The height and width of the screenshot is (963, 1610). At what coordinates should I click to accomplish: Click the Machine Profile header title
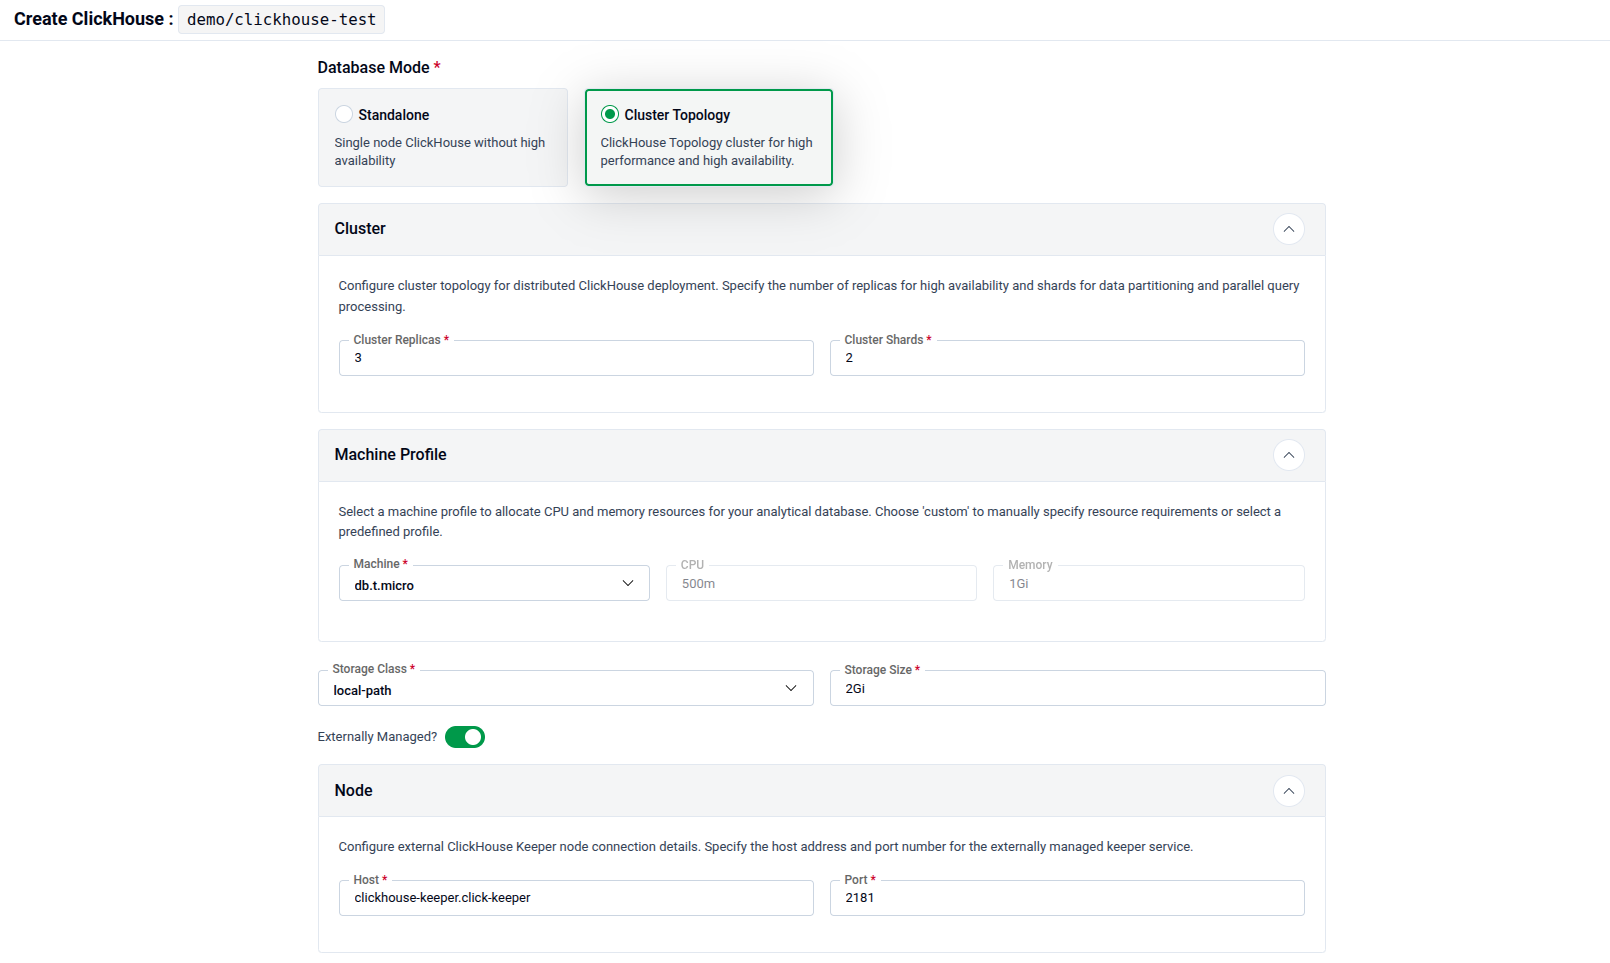tap(390, 455)
